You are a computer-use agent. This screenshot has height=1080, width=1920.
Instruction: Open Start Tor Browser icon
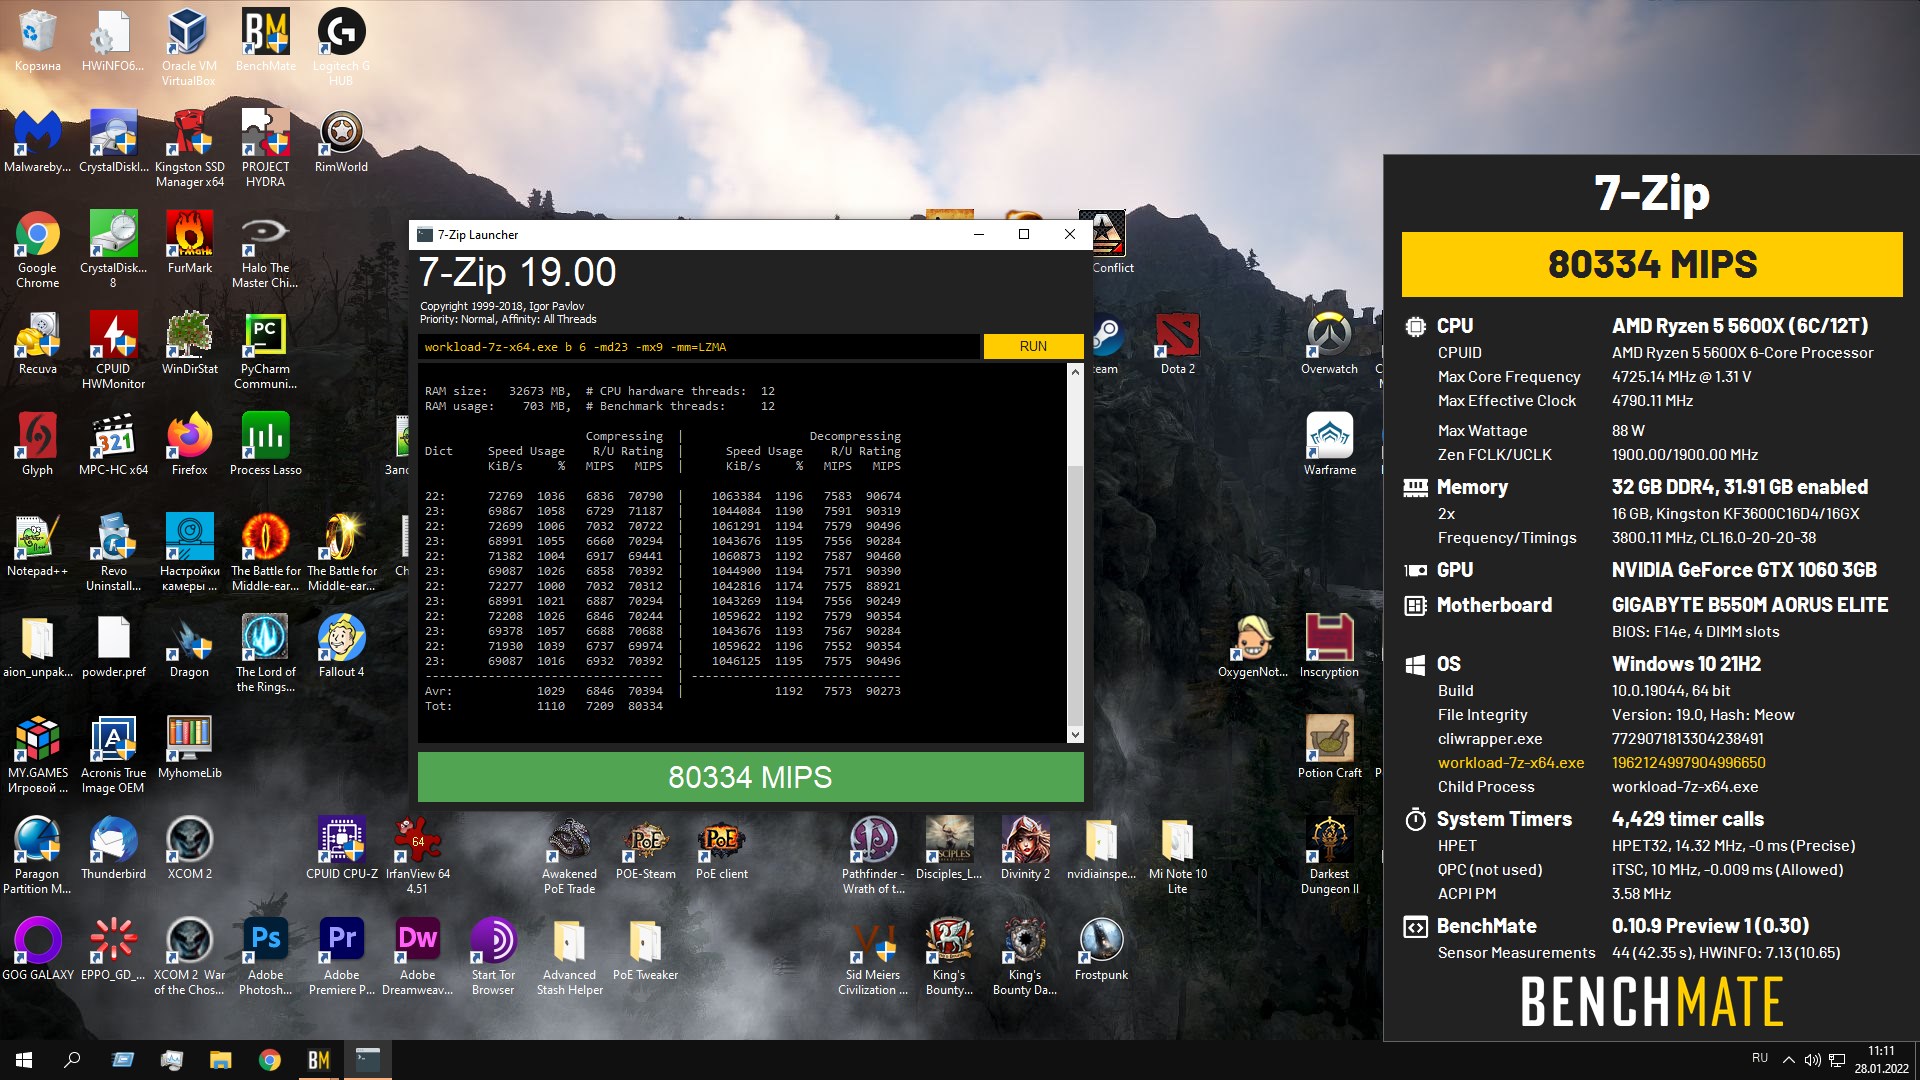(493, 956)
